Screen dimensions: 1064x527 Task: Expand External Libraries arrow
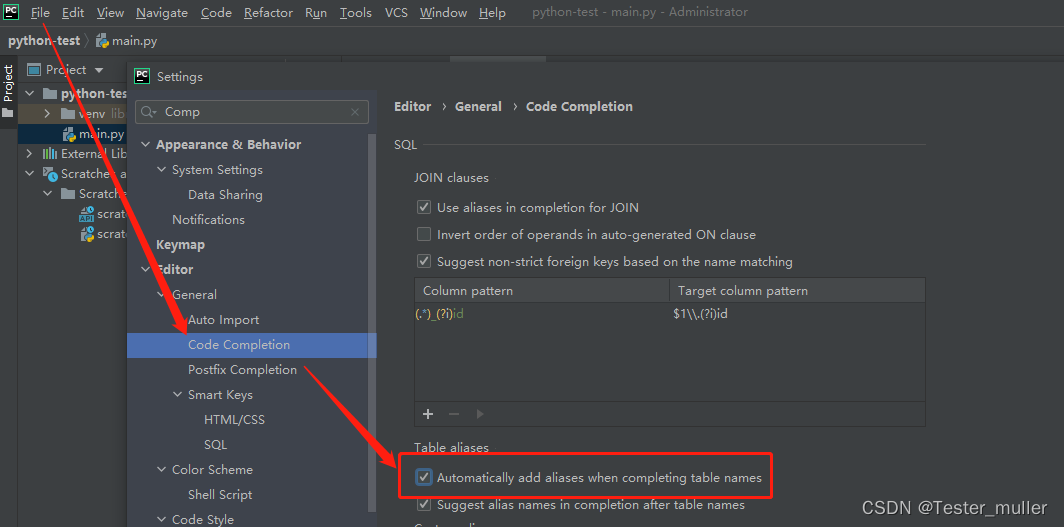pos(29,154)
